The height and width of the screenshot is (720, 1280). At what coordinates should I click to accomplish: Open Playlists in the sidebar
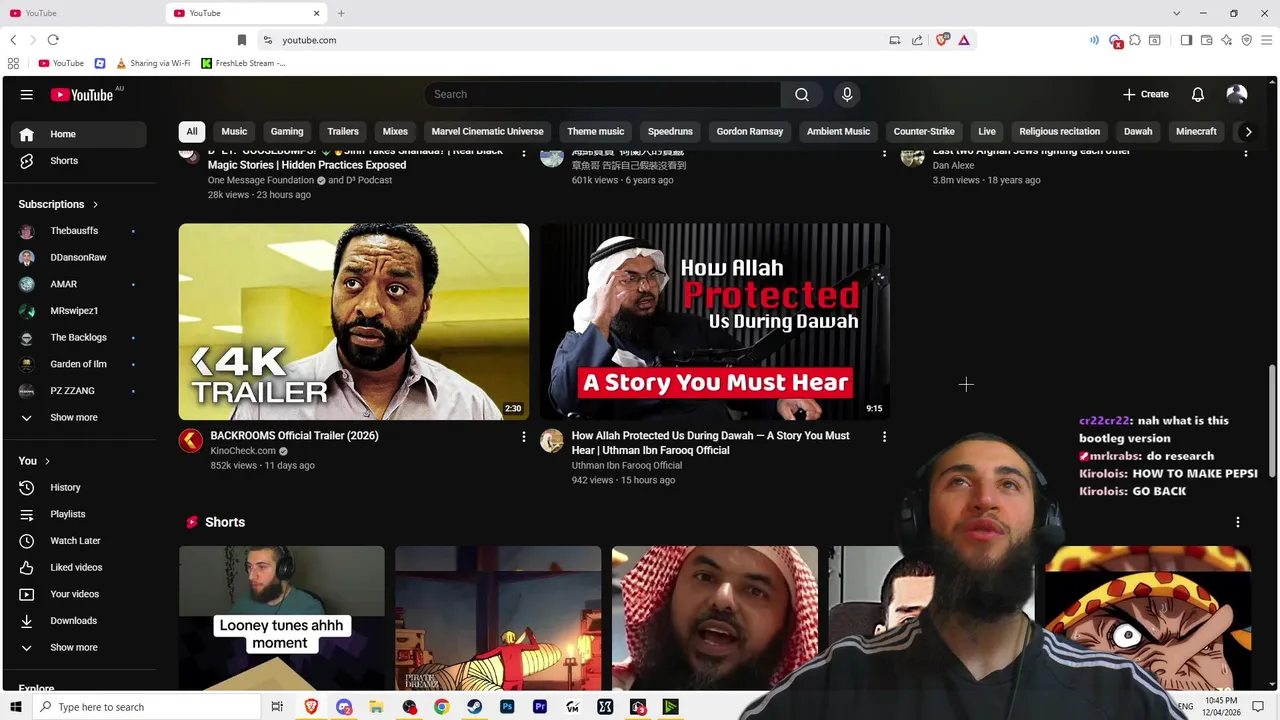[x=79, y=514]
